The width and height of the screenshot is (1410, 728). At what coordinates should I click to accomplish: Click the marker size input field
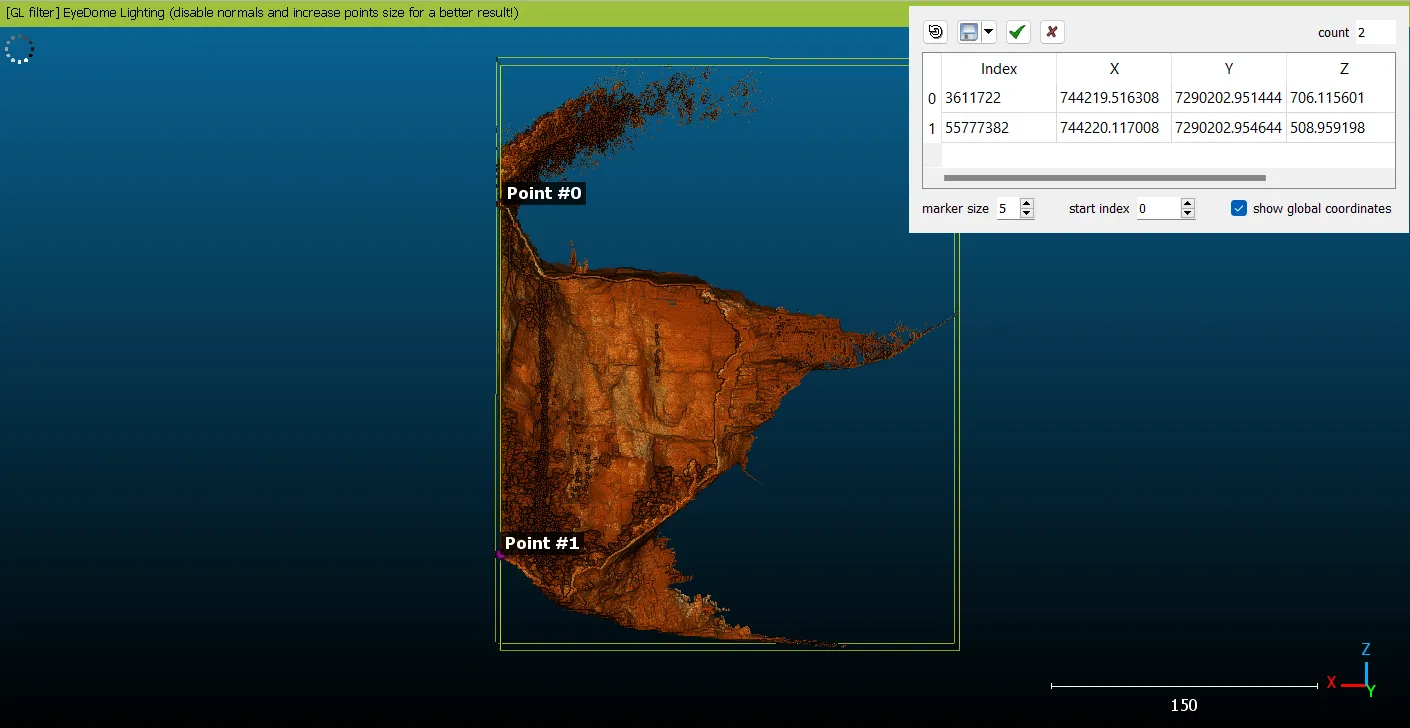(1007, 209)
